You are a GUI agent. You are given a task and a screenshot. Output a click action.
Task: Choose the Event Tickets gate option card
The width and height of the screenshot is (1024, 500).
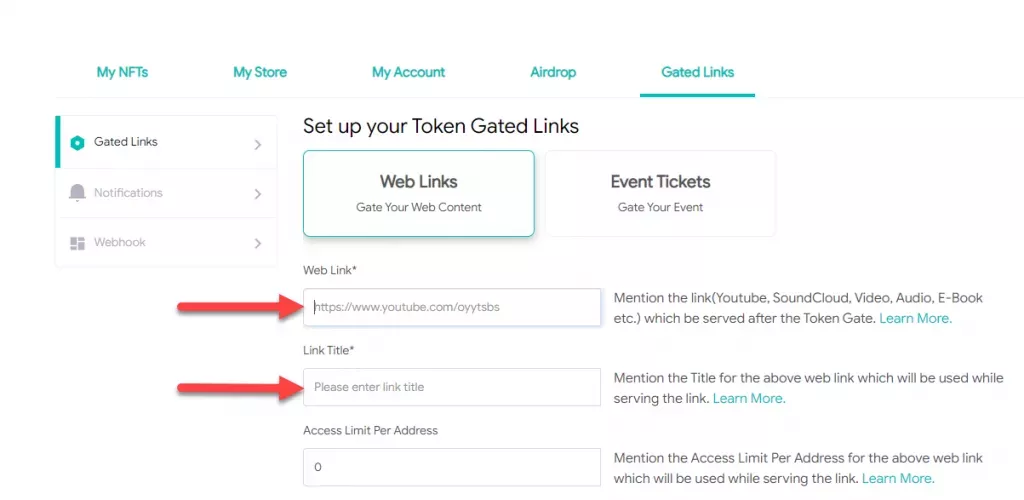click(660, 193)
